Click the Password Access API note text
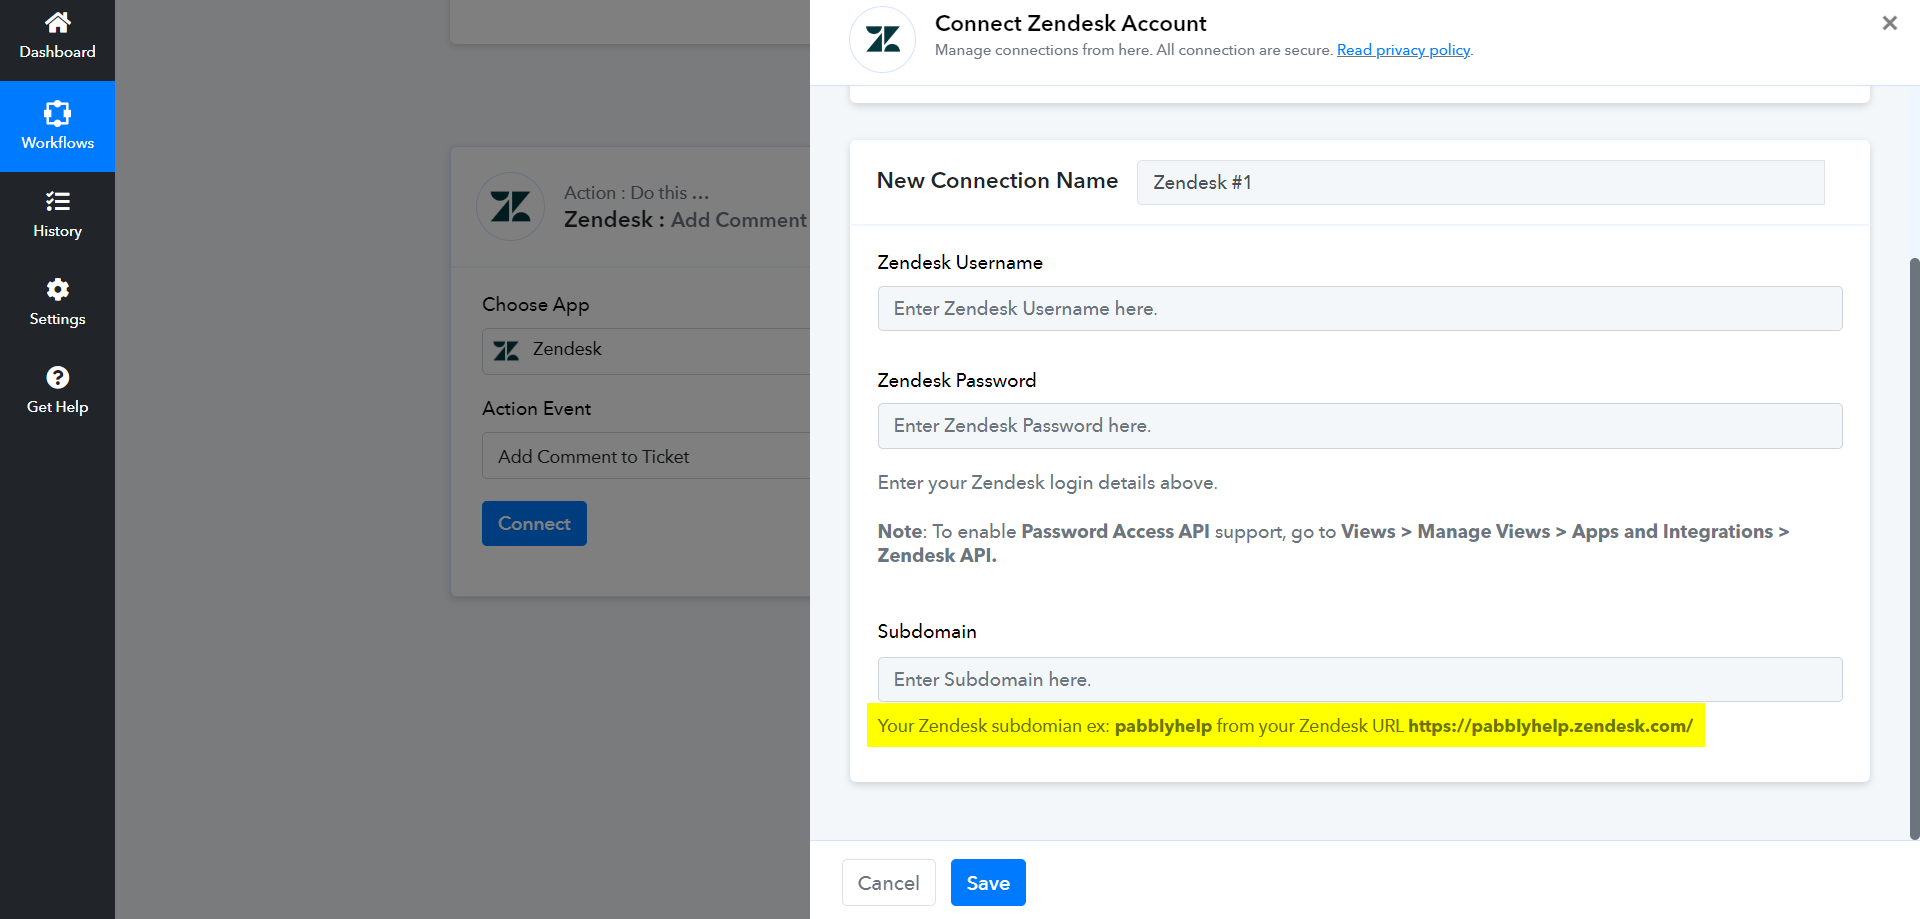The image size is (1920, 919). click(1333, 543)
